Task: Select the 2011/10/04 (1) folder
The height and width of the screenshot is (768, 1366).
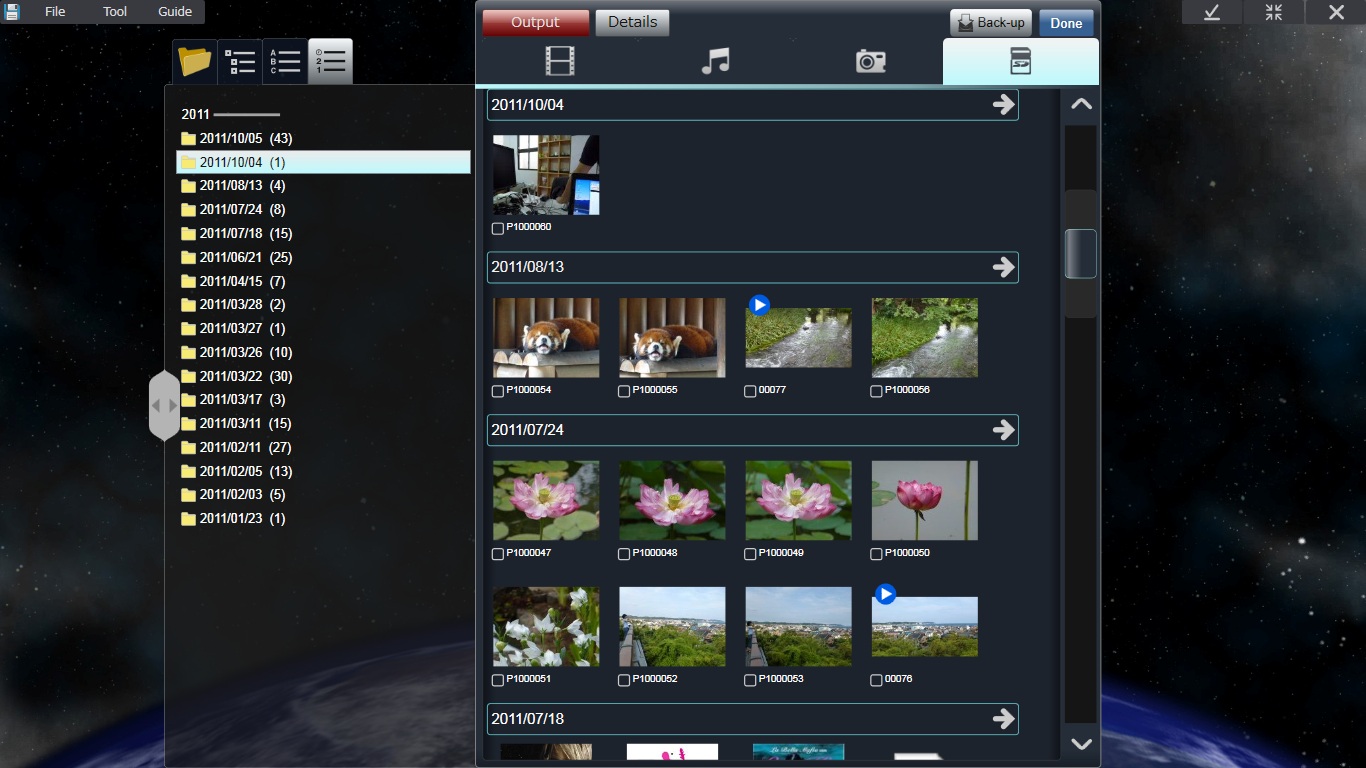Action: click(323, 162)
